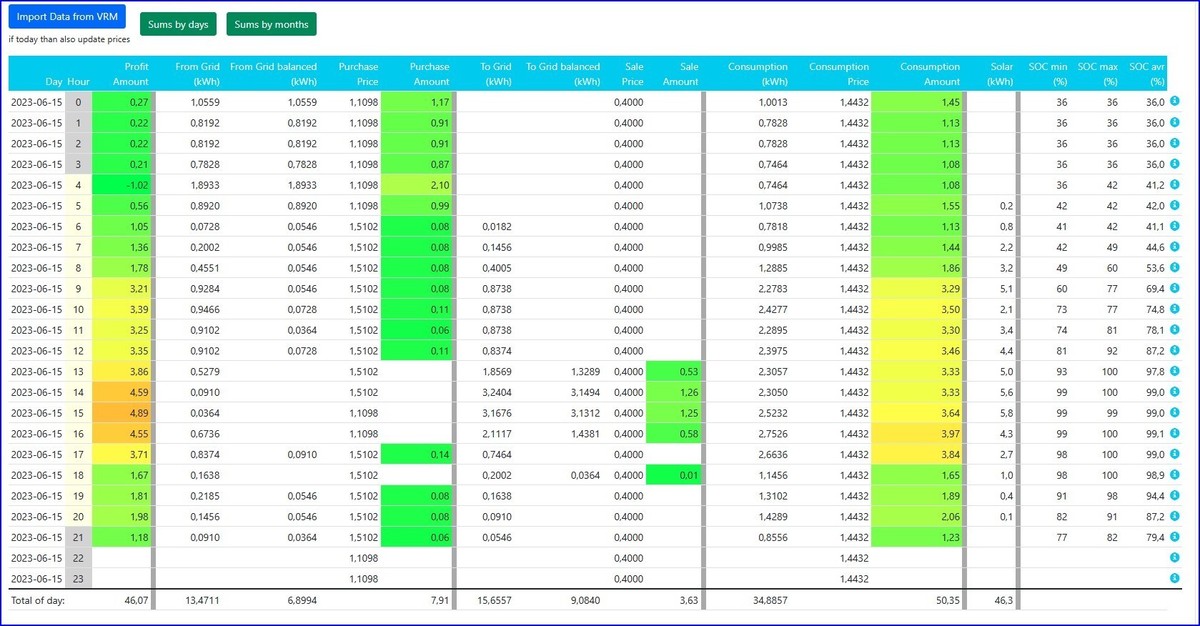
Task: Click info icon for hour 21 row
Action: coord(1175,537)
